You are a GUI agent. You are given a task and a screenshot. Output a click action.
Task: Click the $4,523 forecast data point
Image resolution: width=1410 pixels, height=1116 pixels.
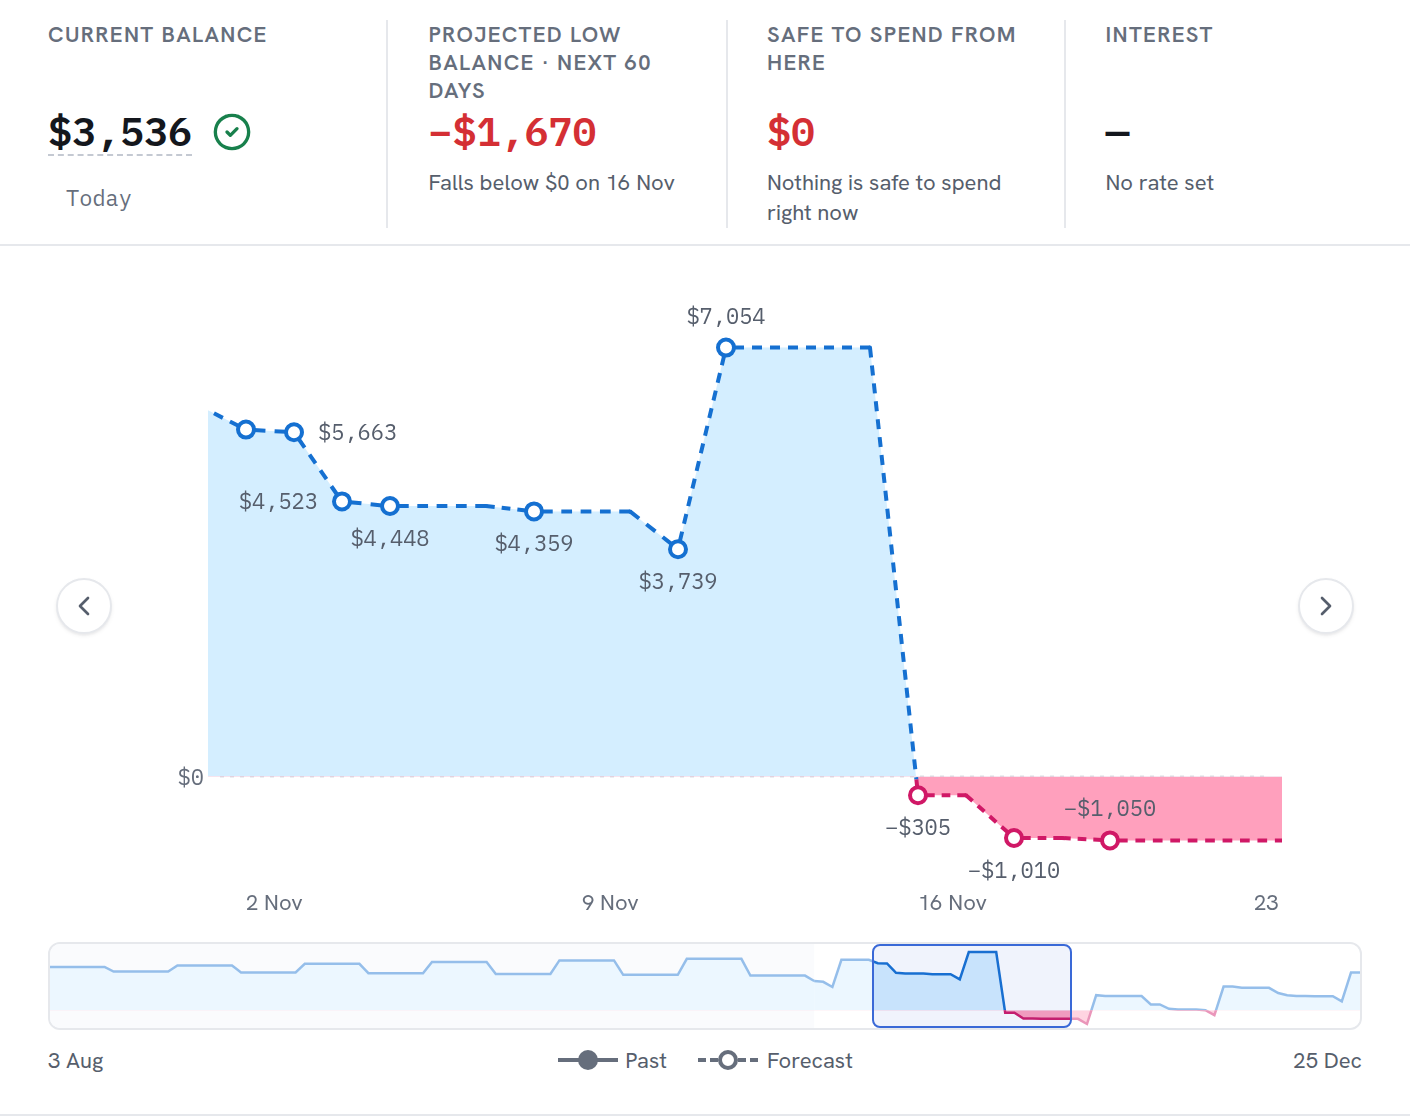click(342, 501)
